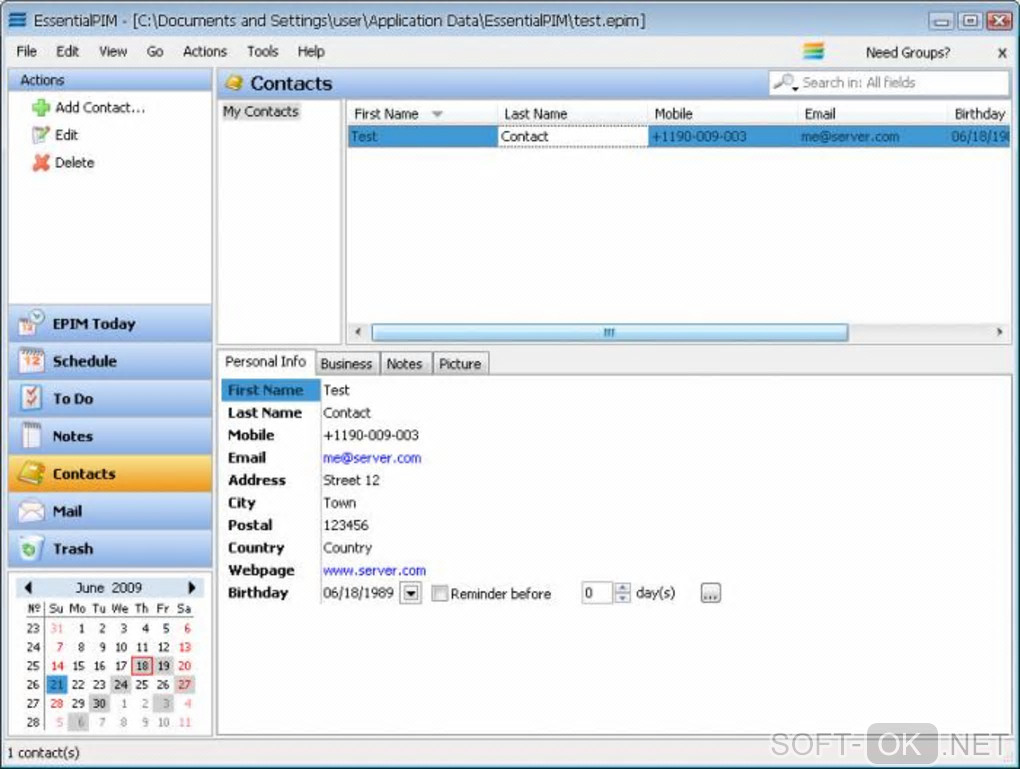
Task: Open the EPIM Today module
Action: point(110,324)
